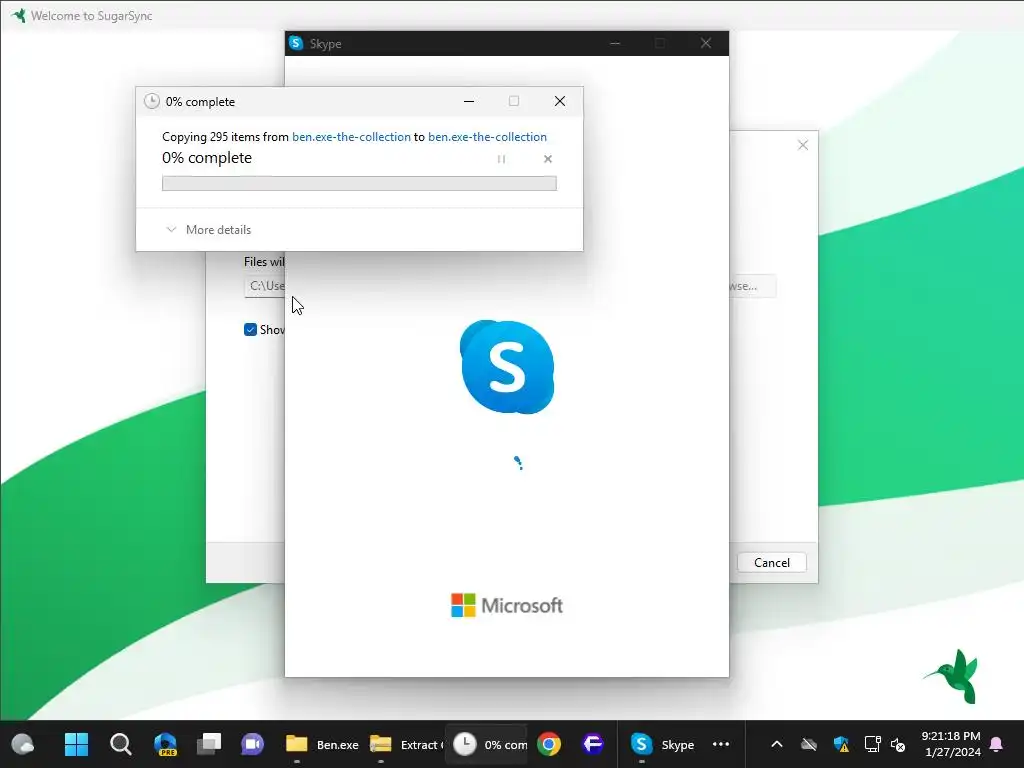Click the SugarSync hummingbird logo in title
The image size is (1024, 768).
pyautogui.click(x=19, y=15)
